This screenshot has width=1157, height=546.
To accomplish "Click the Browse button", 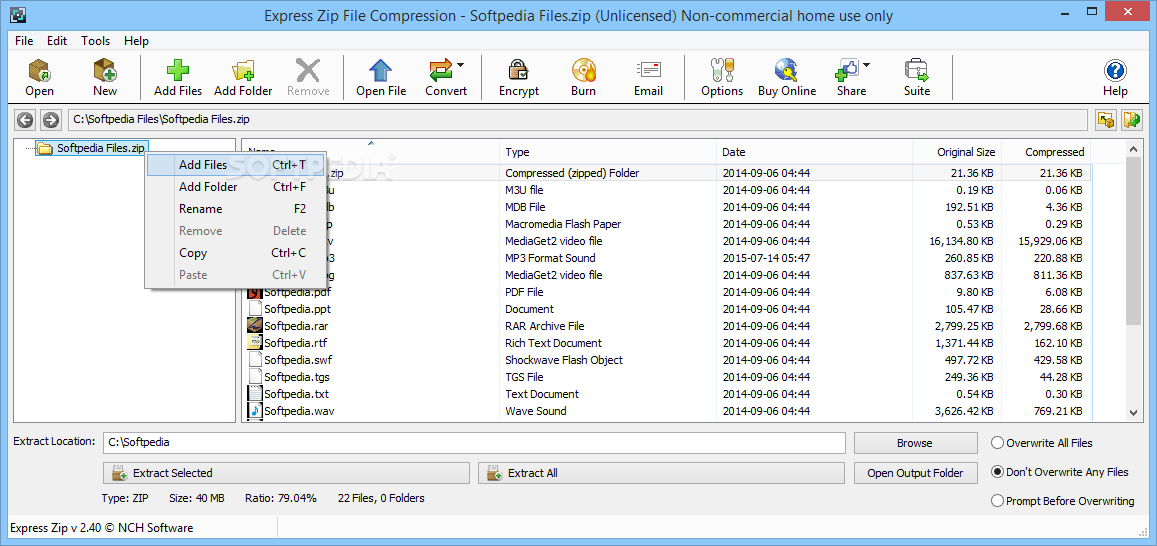I will [915, 443].
